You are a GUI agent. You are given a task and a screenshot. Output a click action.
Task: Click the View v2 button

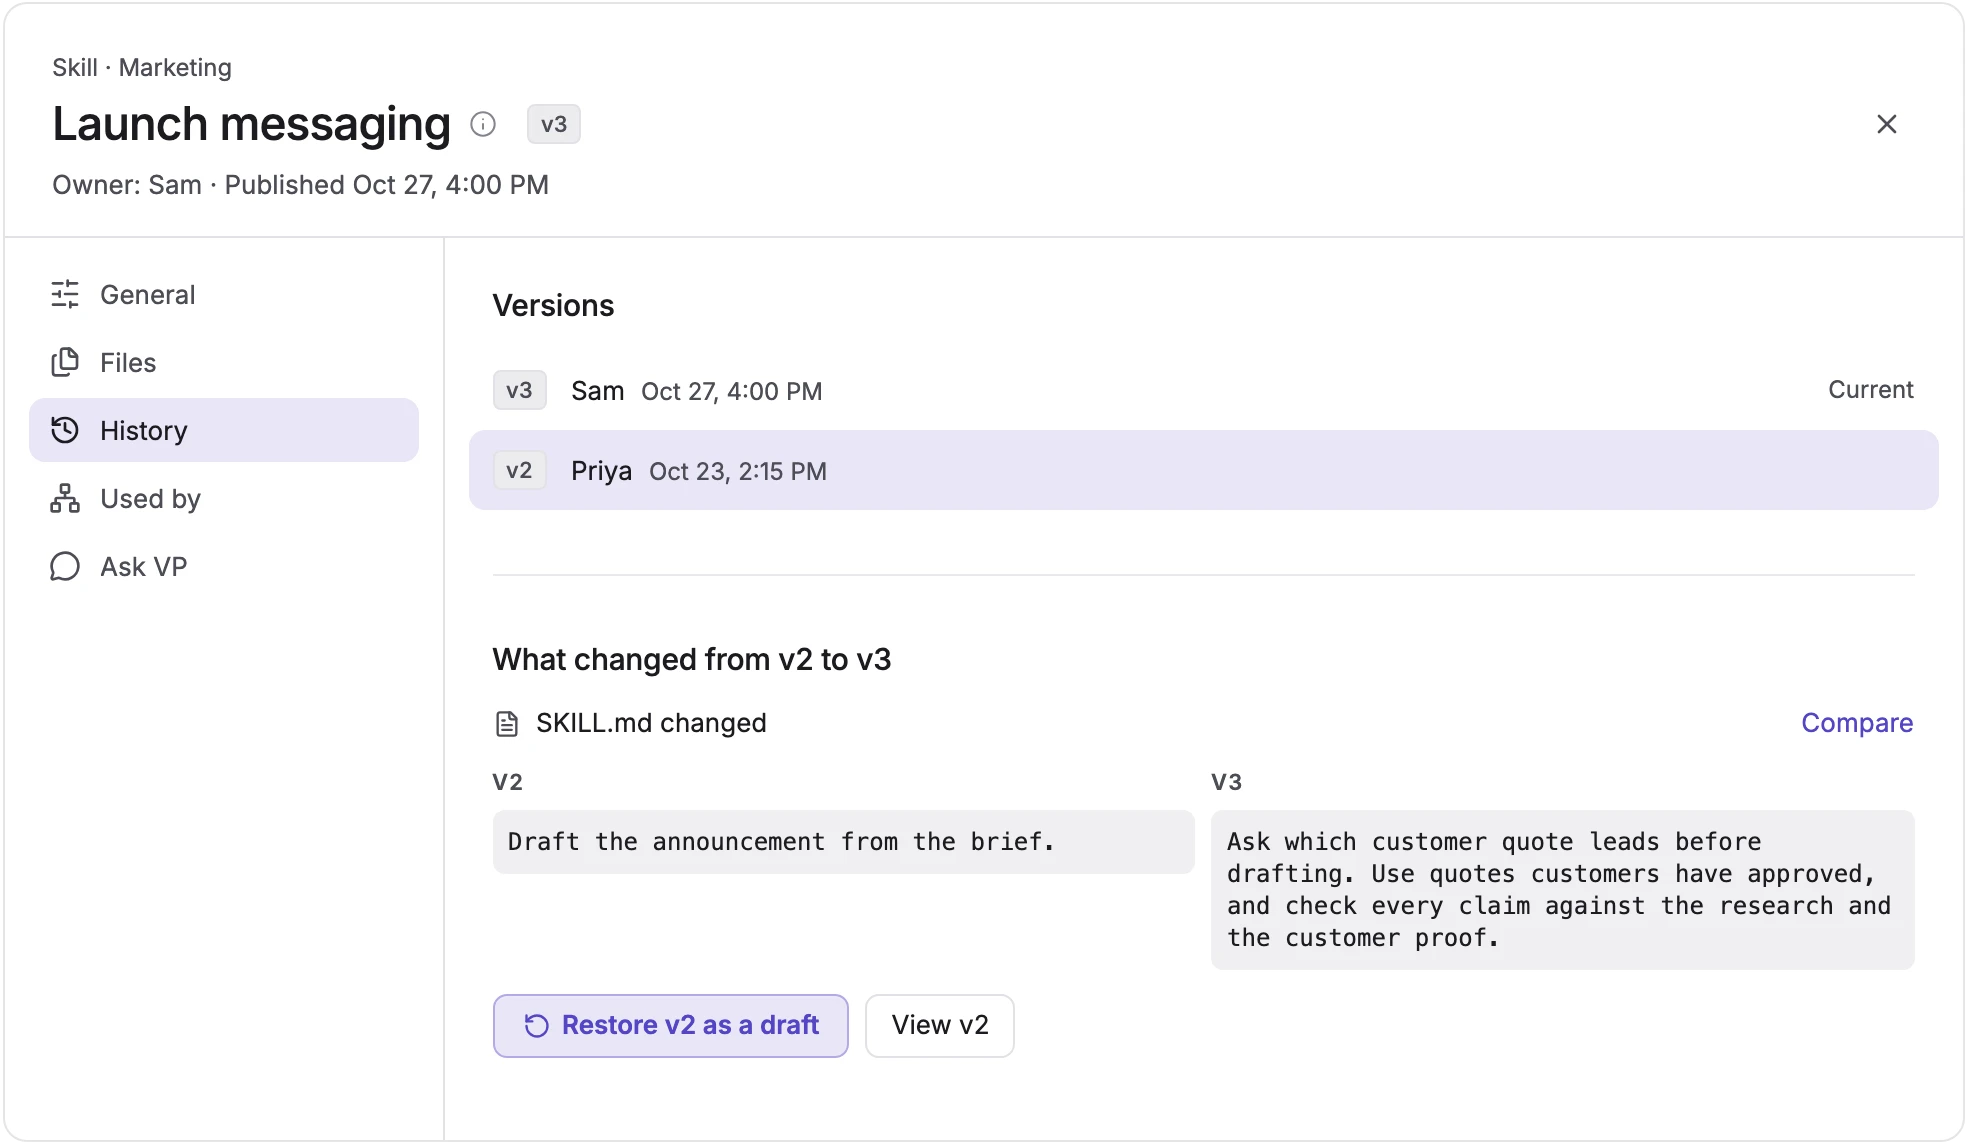pyautogui.click(x=939, y=1025)
